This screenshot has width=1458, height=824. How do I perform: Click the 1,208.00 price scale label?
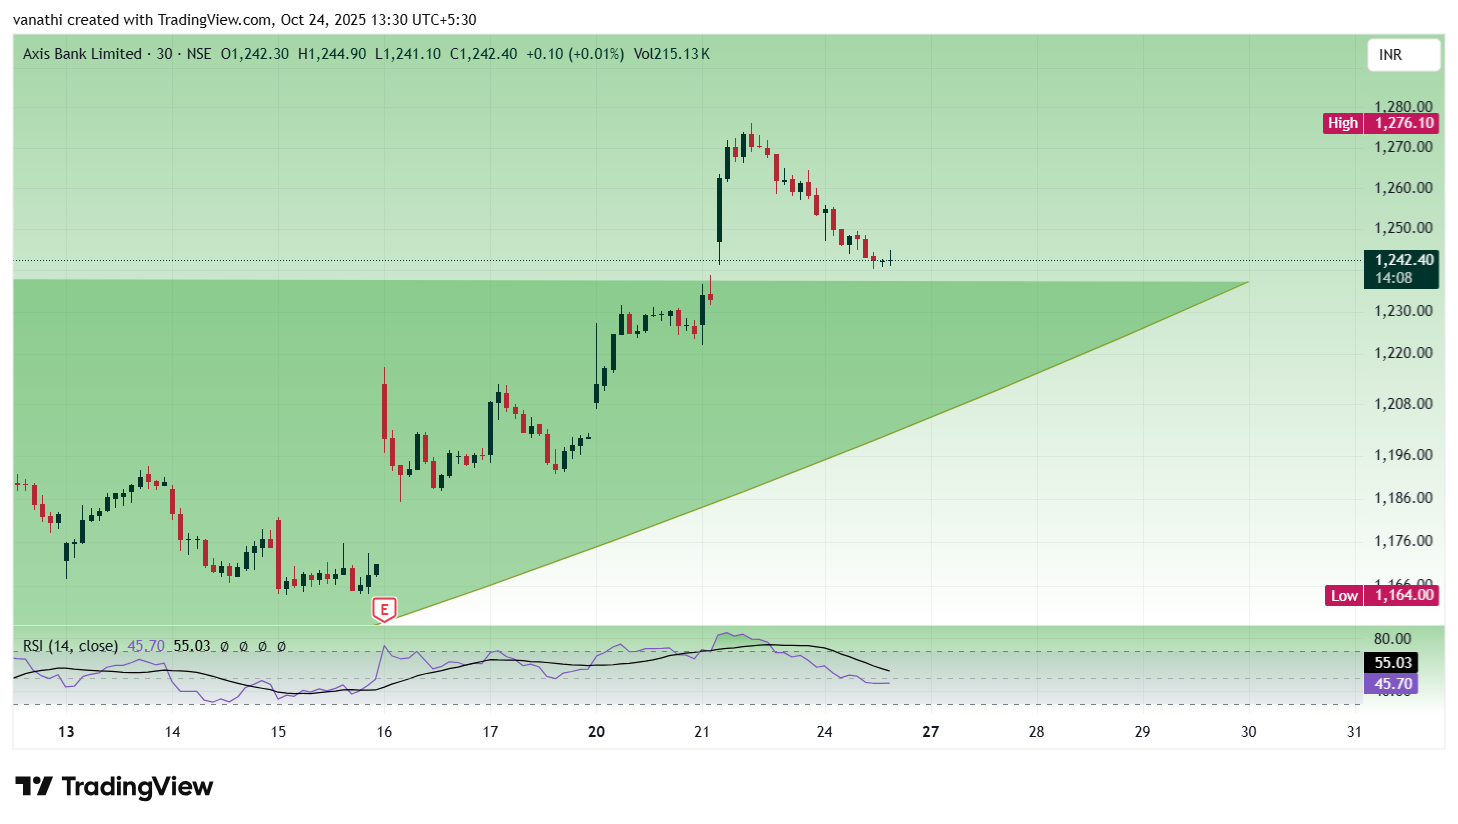coord(1403,403)
